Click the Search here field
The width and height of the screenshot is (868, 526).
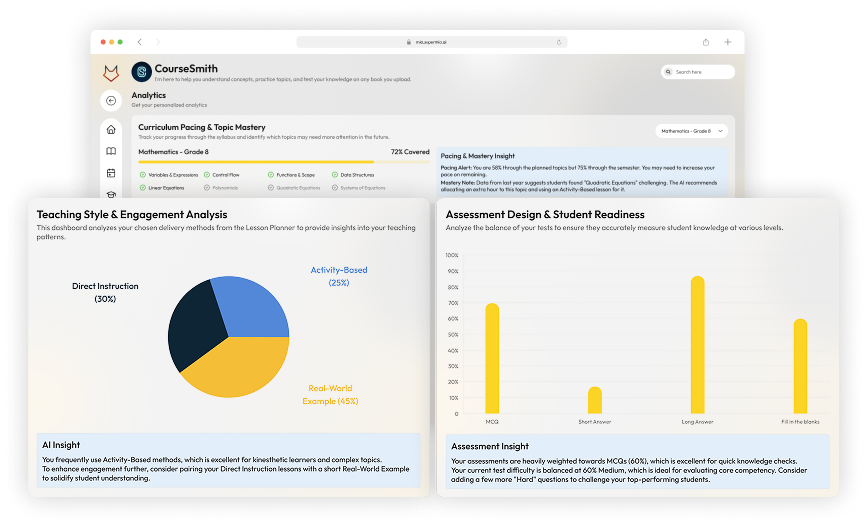(698, 72)
